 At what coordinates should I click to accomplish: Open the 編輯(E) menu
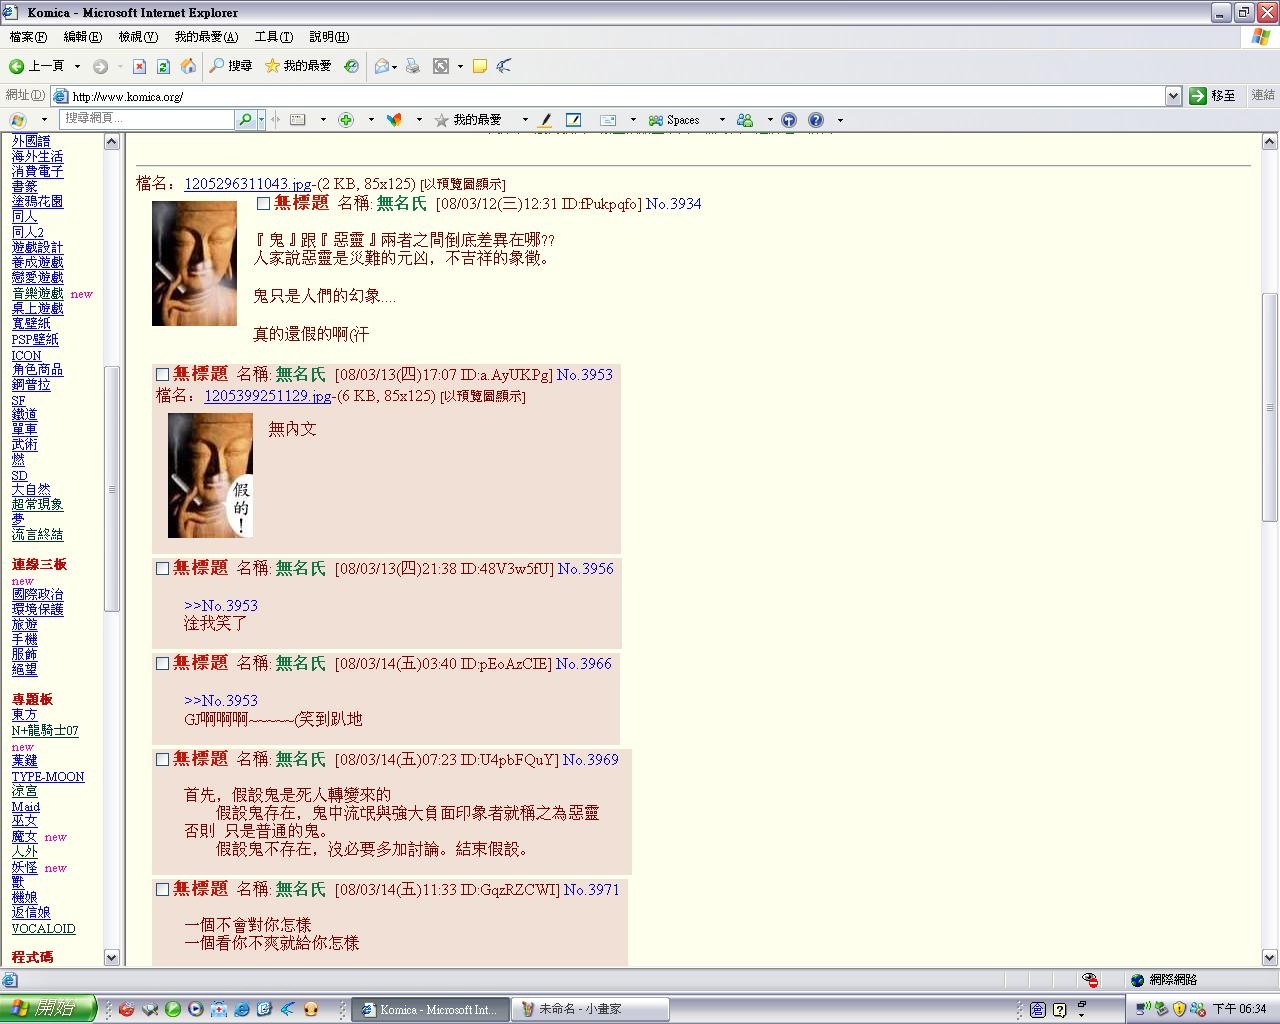click(x=82, y=37)
